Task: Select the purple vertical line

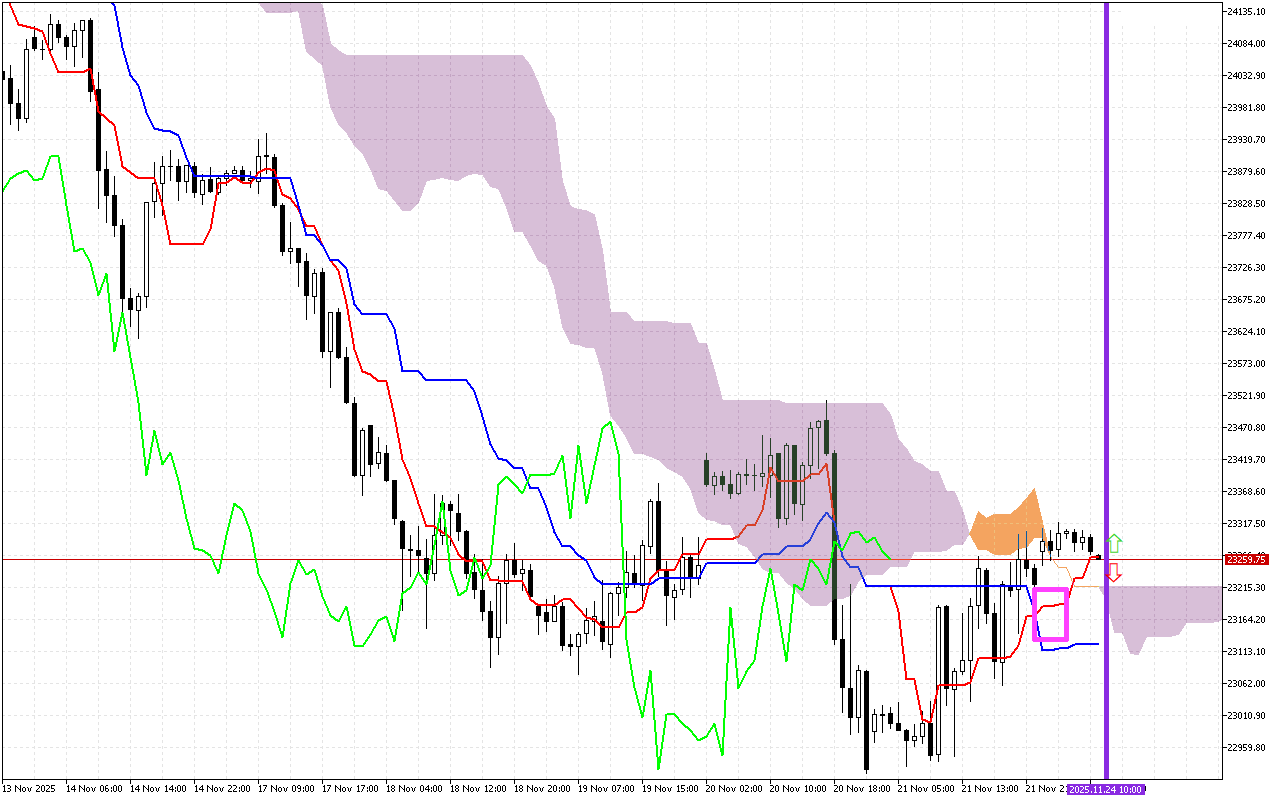Action: point(1106,300)
